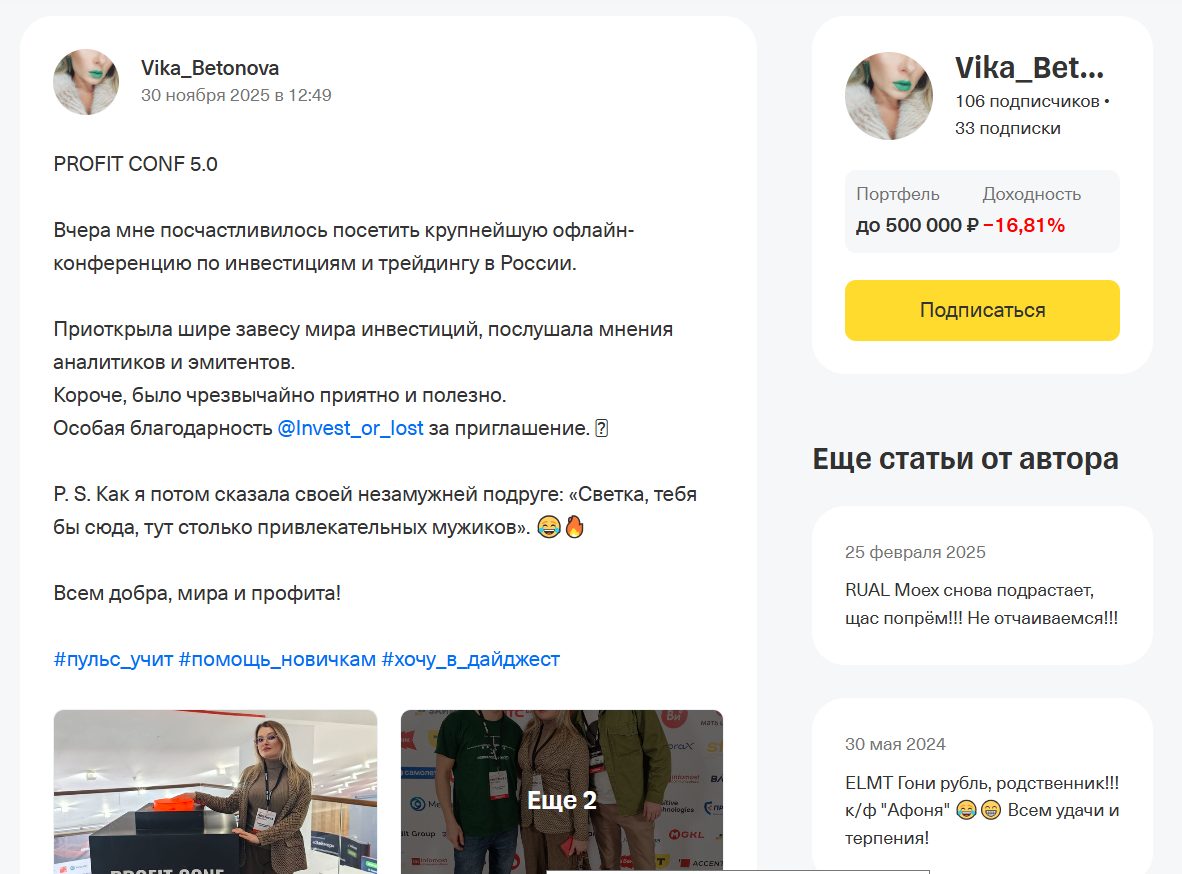Viewport: 1182px width, 874px height.
Task: Click the grinning emoji in ELMT article
Action: [991, 811]
